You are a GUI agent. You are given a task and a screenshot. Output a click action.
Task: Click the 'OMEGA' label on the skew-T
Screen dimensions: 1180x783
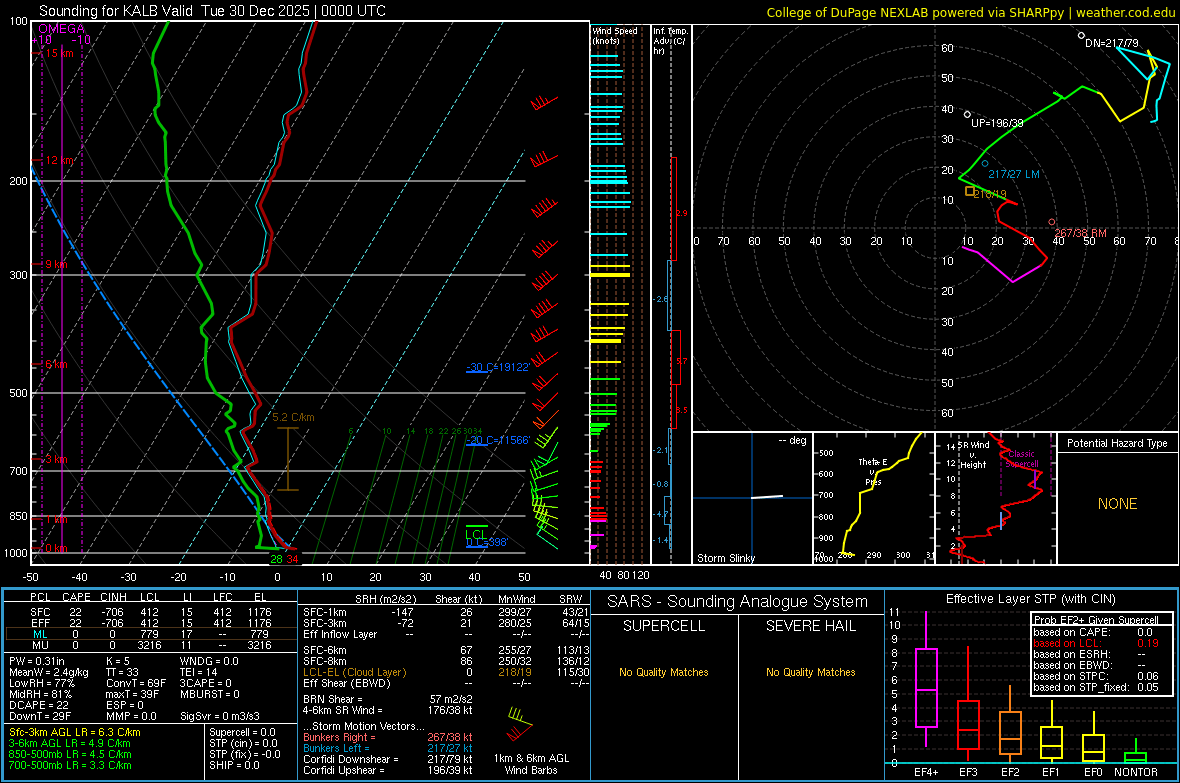[61, 29]
